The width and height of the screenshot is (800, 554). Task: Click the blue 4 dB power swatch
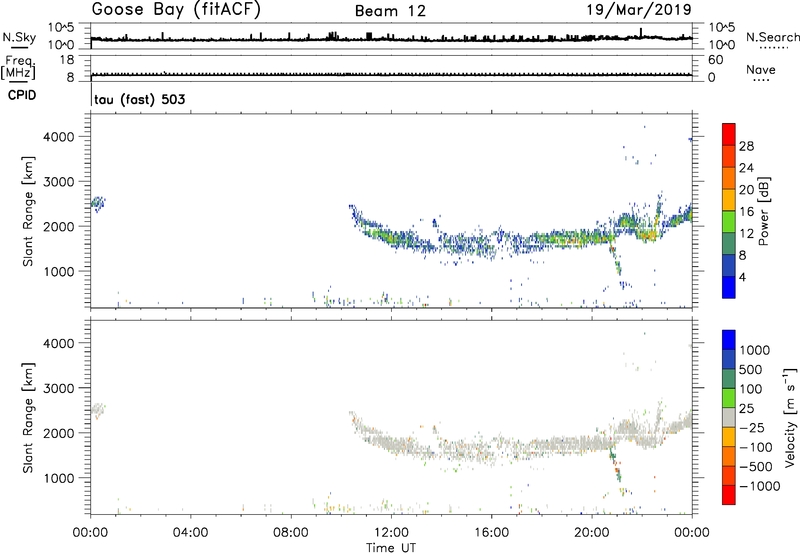pos(729,287)
